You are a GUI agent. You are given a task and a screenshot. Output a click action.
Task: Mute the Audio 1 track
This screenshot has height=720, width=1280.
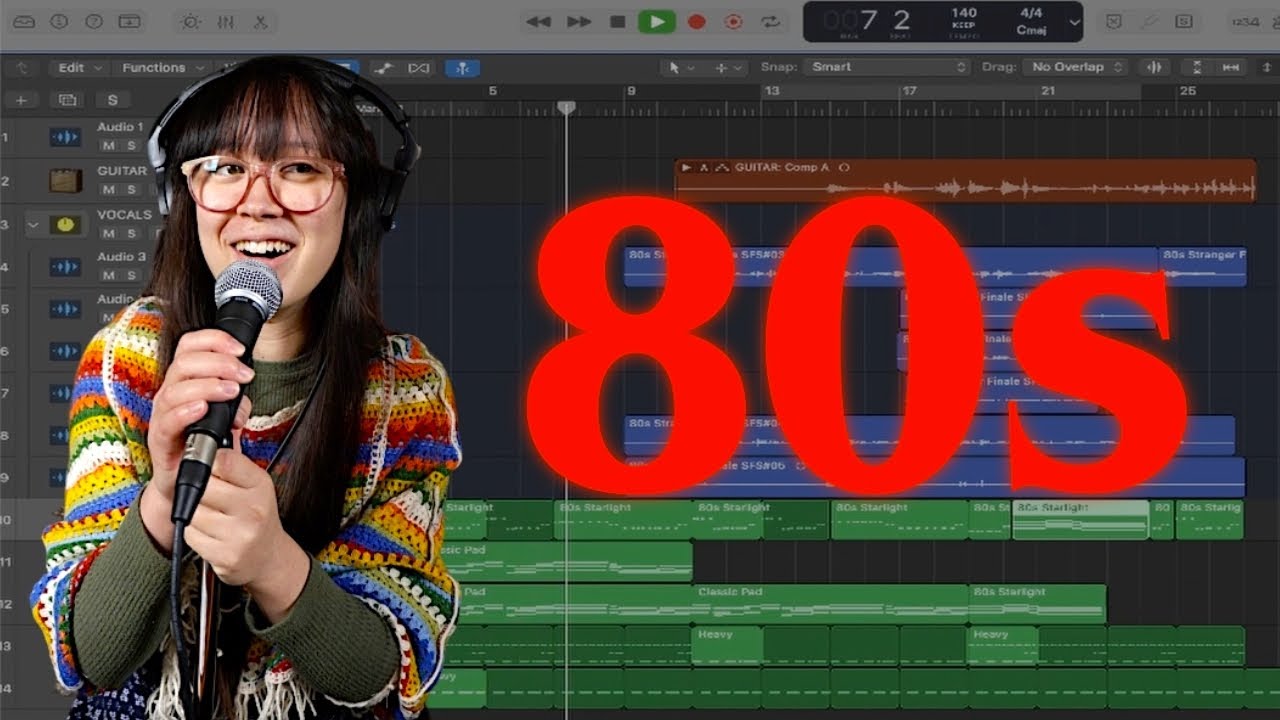tap(108, 146)
